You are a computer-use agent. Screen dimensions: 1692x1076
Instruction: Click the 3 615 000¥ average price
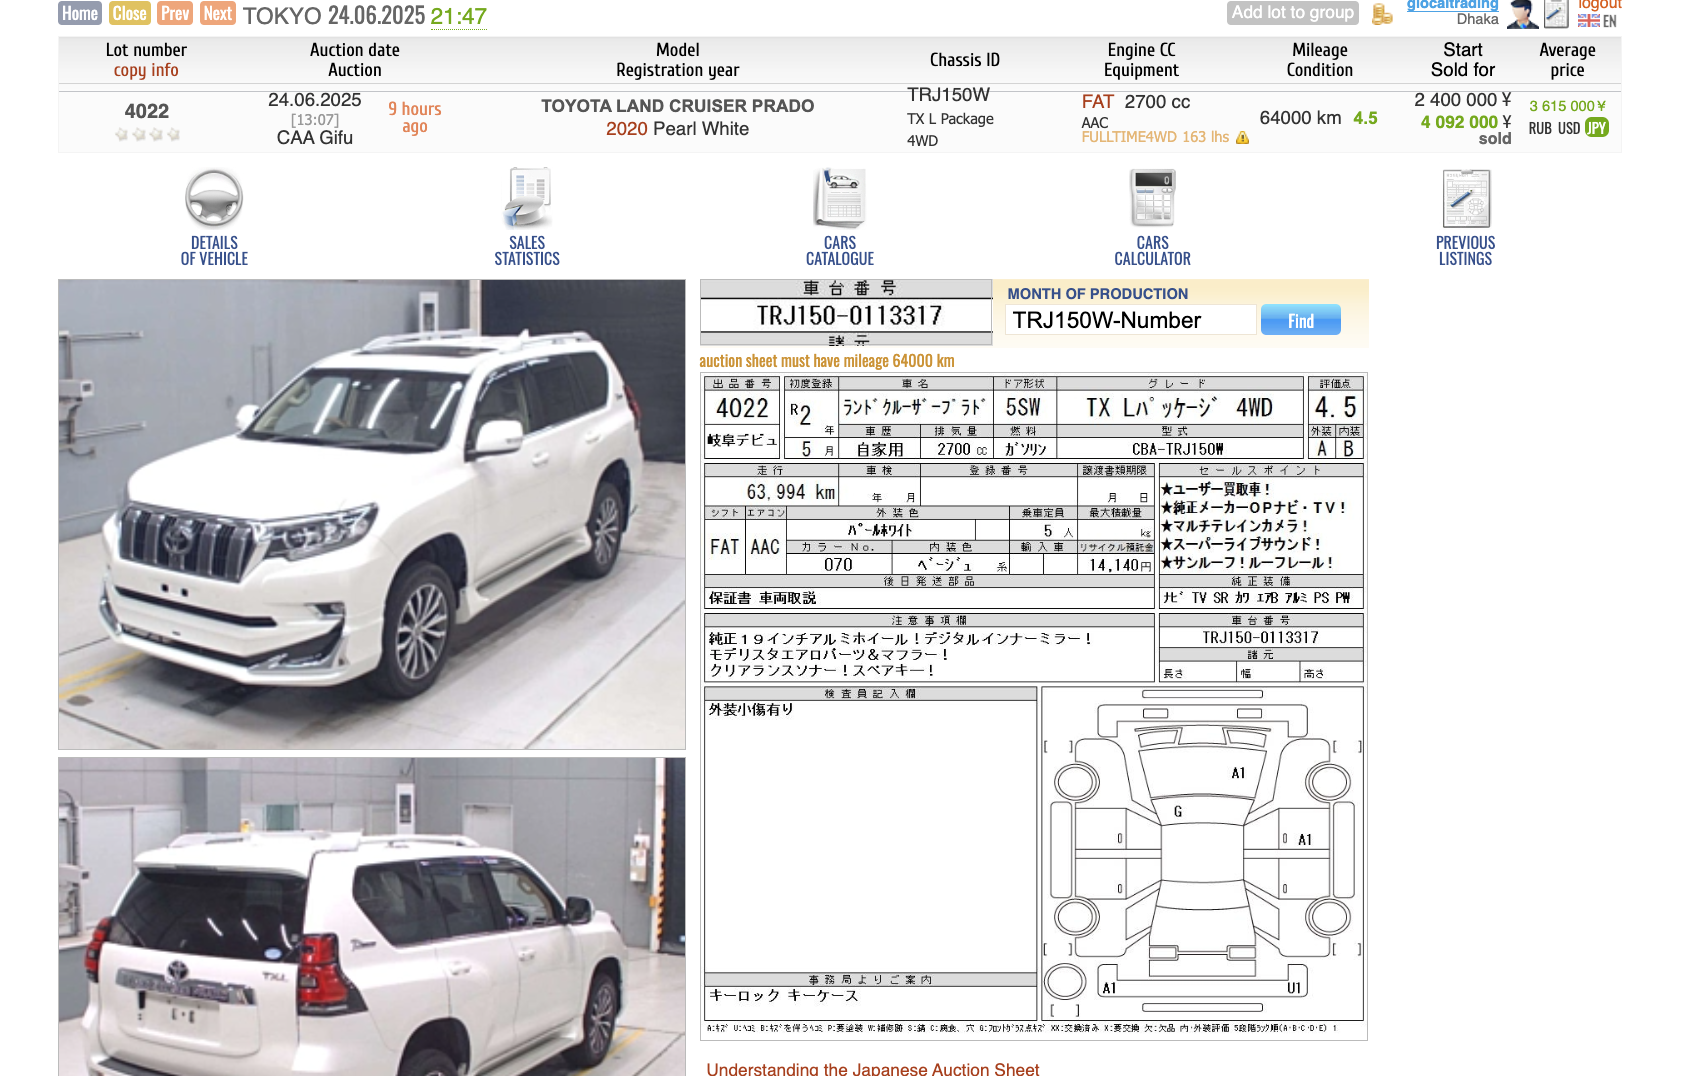click(x=1567, y=106)
